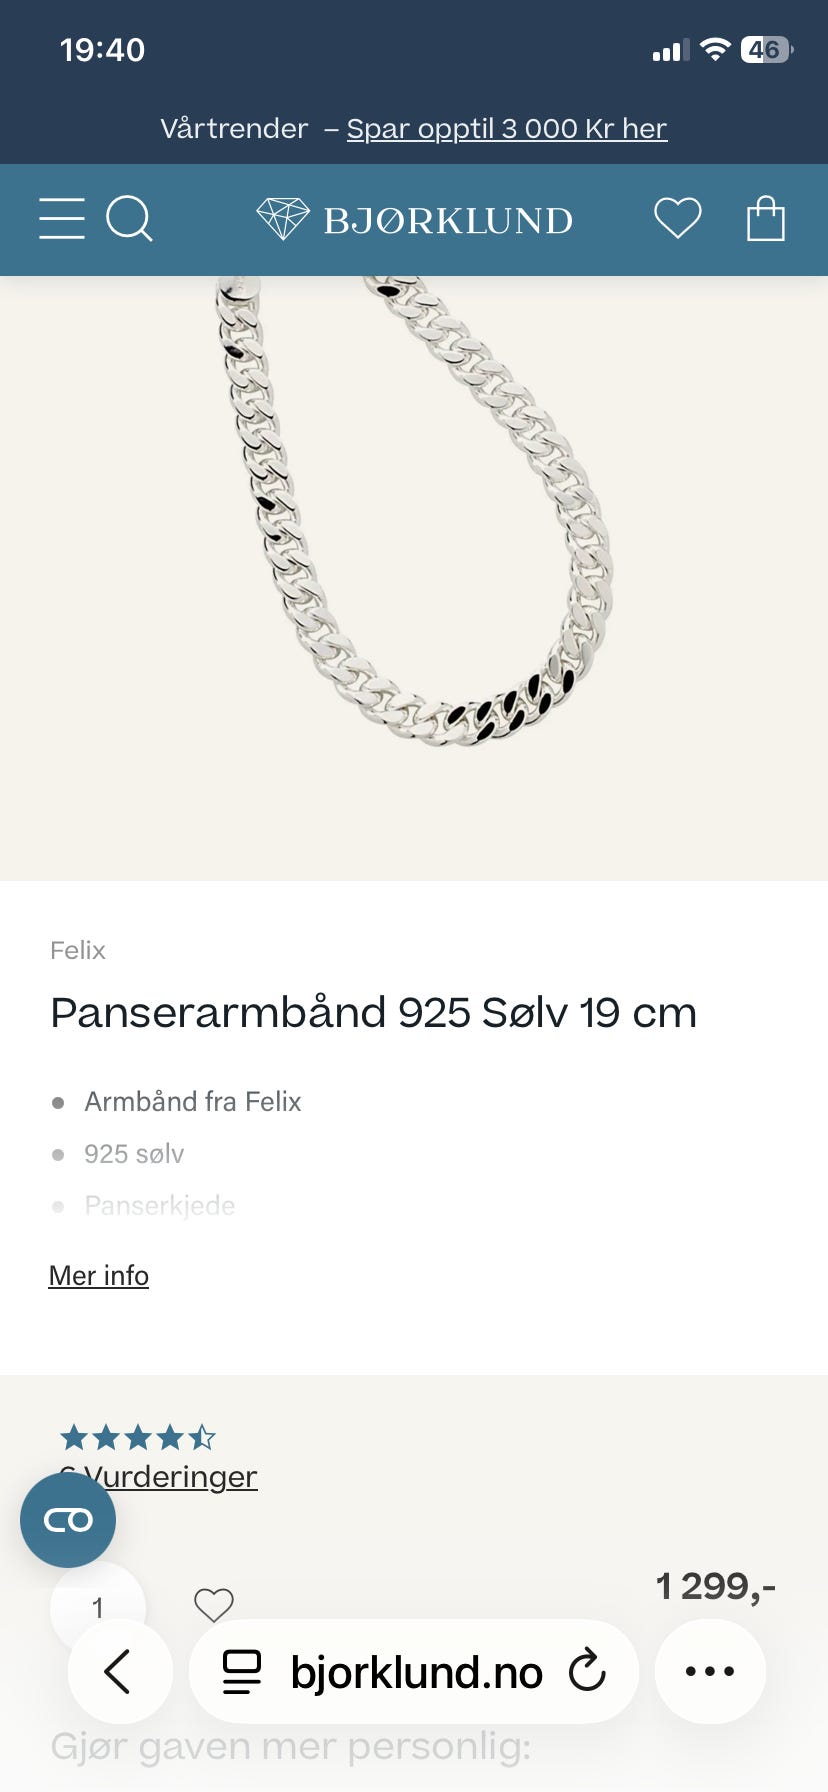Go to Bjørklund logo homepage
The image size is (828, 1792).
tap(414, 219)
